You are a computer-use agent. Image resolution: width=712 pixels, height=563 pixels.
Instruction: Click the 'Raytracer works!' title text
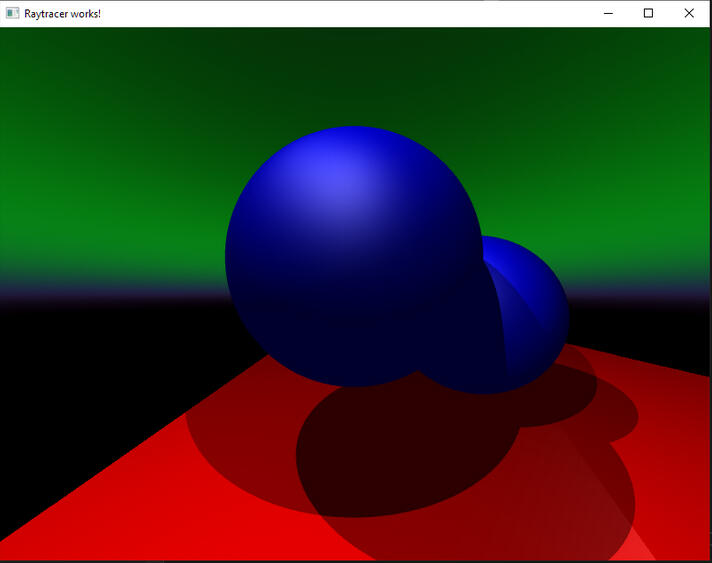(62, 14)
